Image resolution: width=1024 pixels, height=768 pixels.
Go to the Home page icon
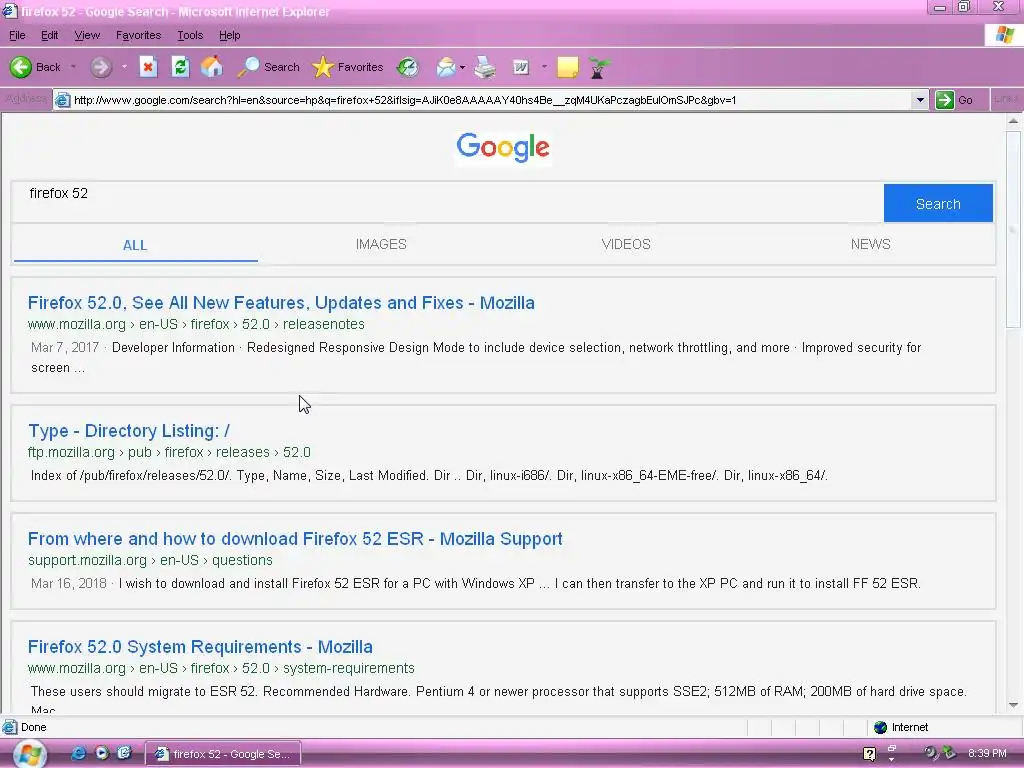pos(212,67)
